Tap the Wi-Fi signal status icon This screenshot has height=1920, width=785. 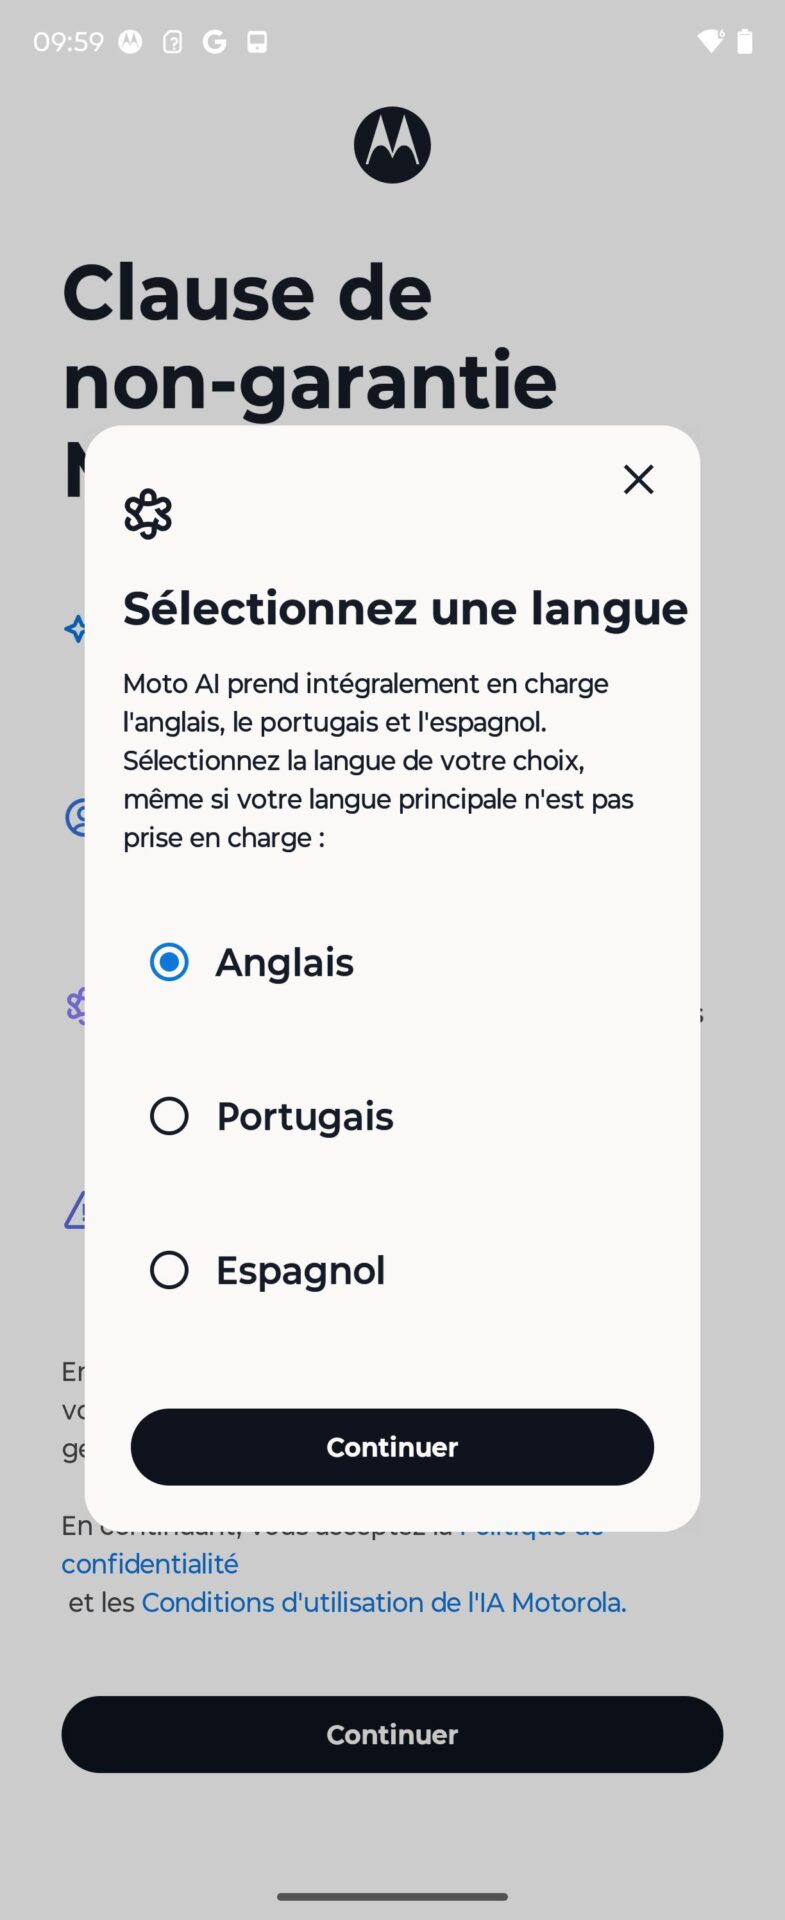click(710, 41)
